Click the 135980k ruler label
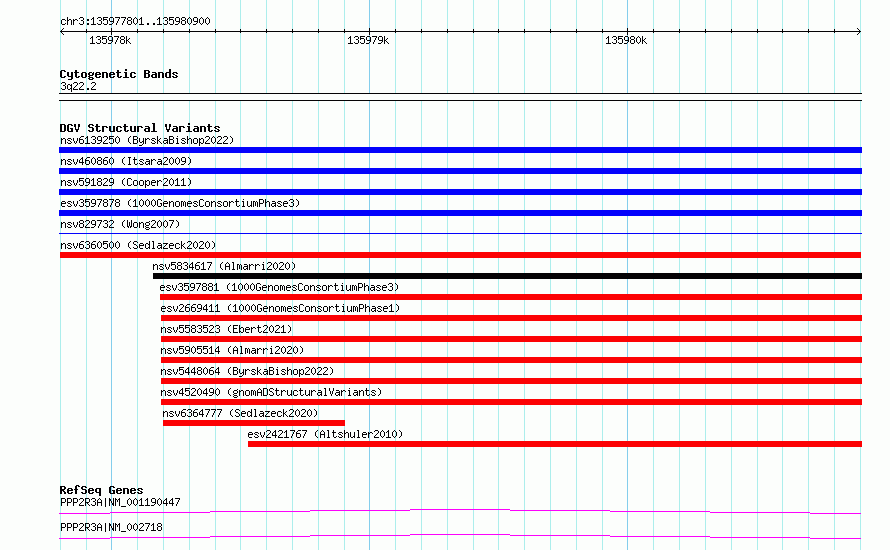 (x=626, y=41)
